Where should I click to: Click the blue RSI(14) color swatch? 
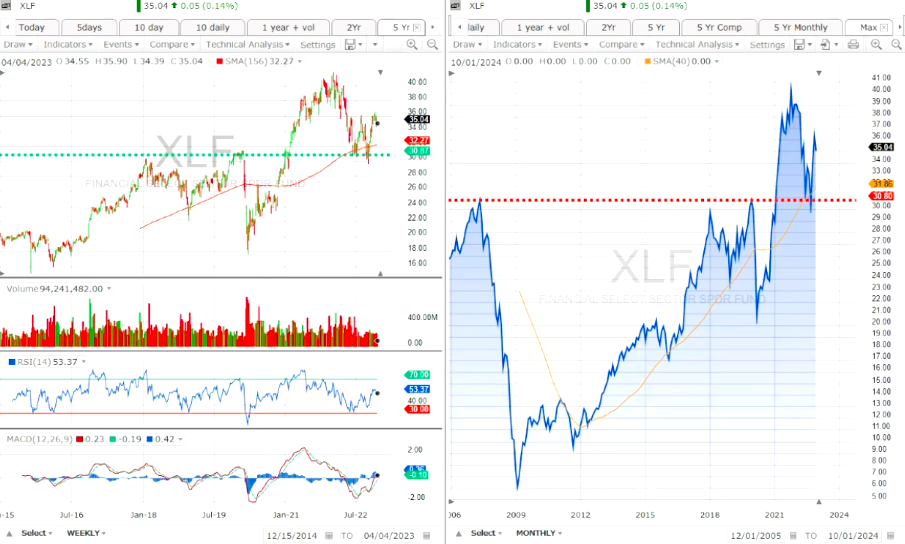point(12,362)
